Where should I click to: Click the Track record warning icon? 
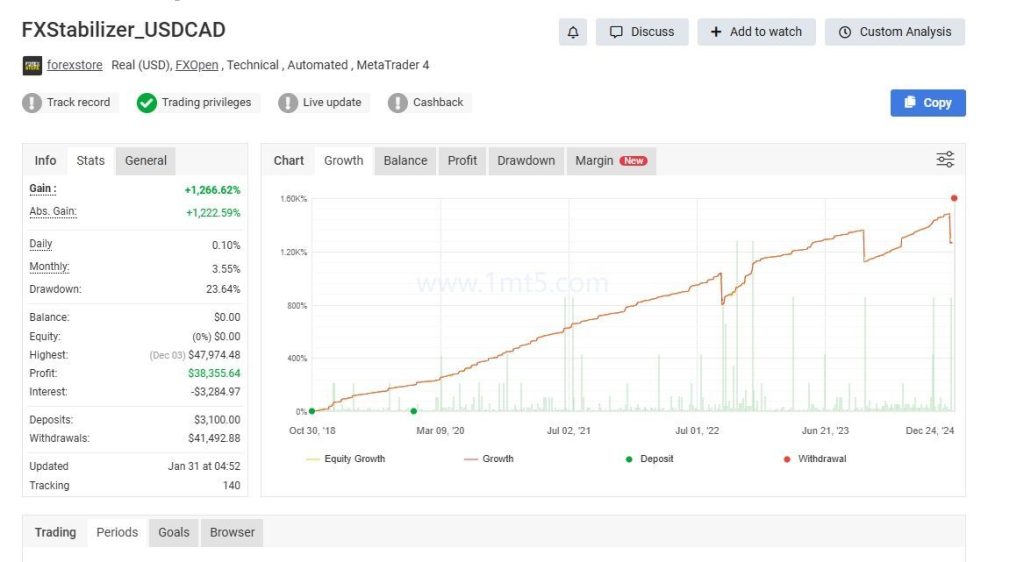[32, 102]
